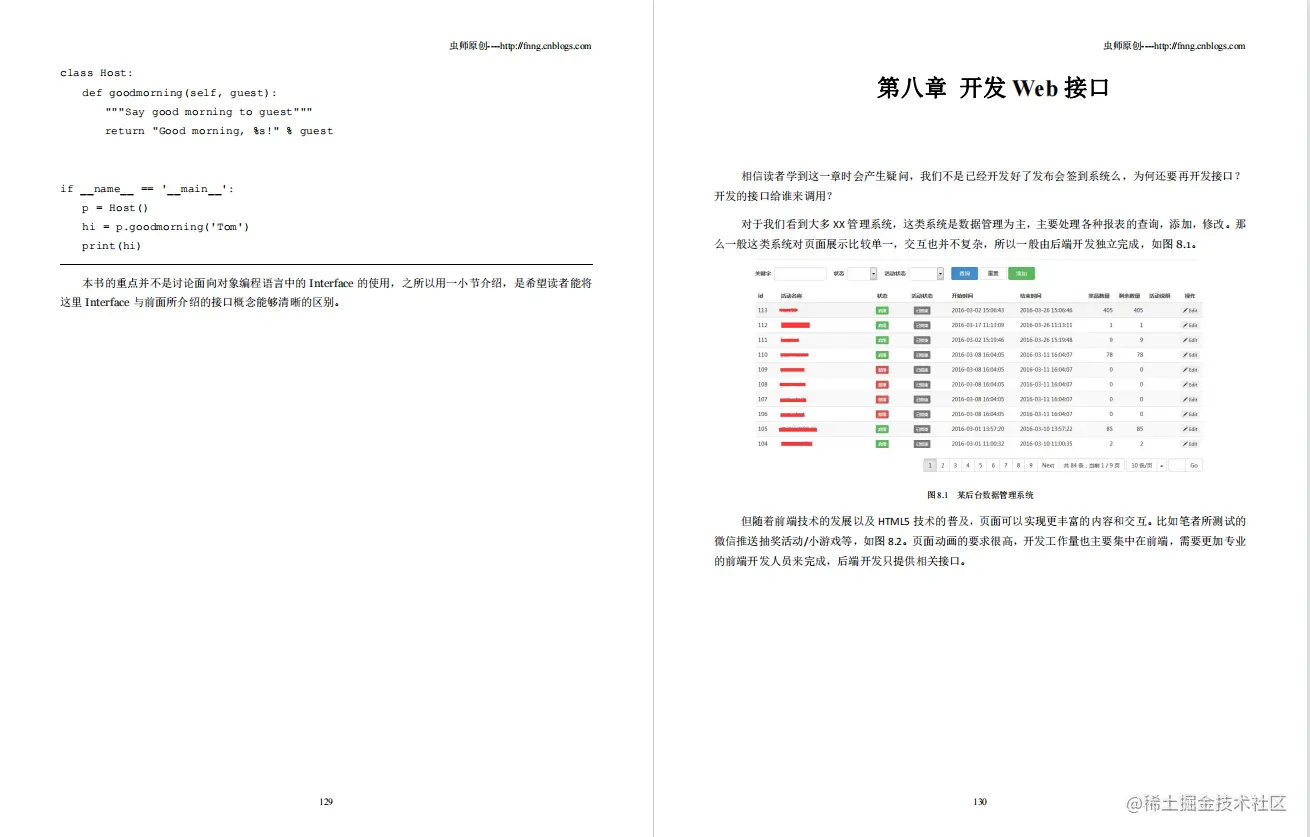Click the 关键字 keyword input field
The image size is (1310, 837).
pyautogui.click(x=800, y=273)
